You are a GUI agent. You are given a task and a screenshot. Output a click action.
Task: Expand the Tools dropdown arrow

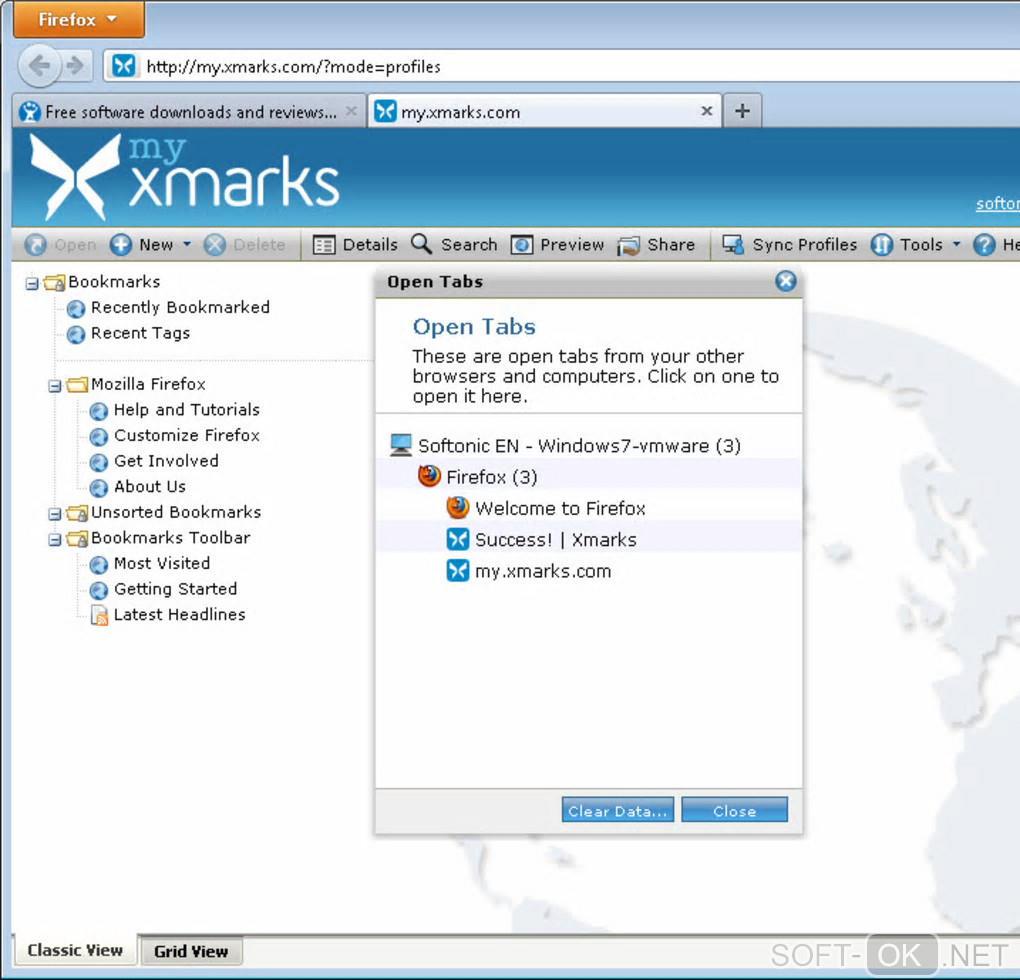coord(956,245)
